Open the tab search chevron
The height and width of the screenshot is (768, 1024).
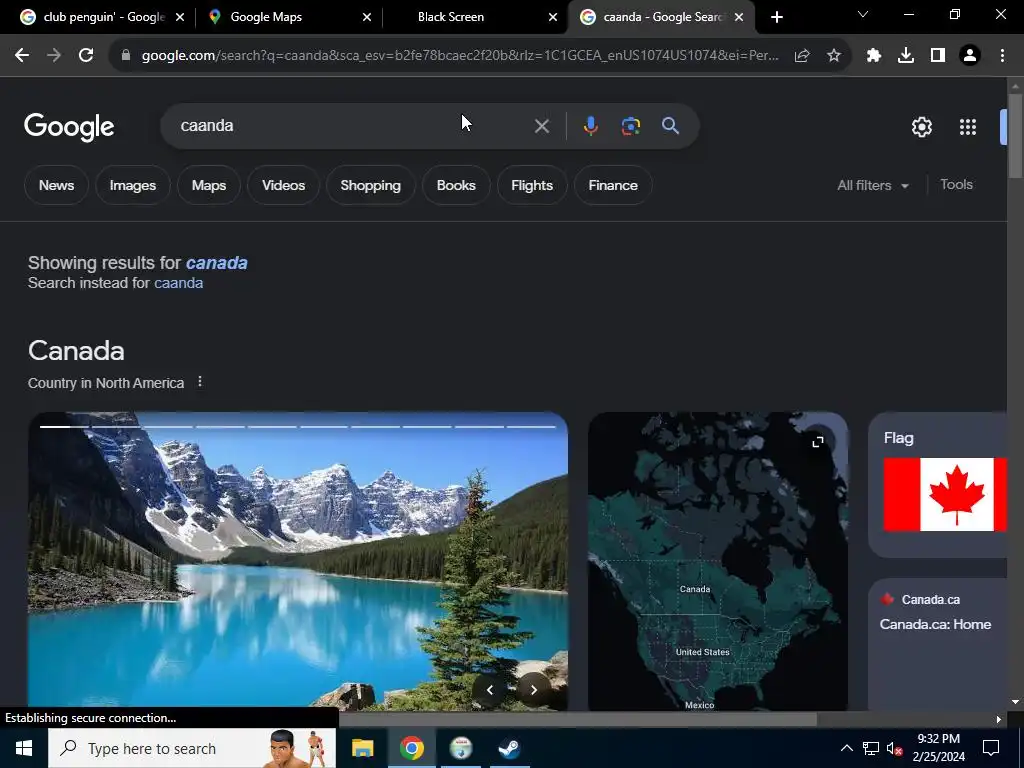pyautogui.click(x=863, y=14)
